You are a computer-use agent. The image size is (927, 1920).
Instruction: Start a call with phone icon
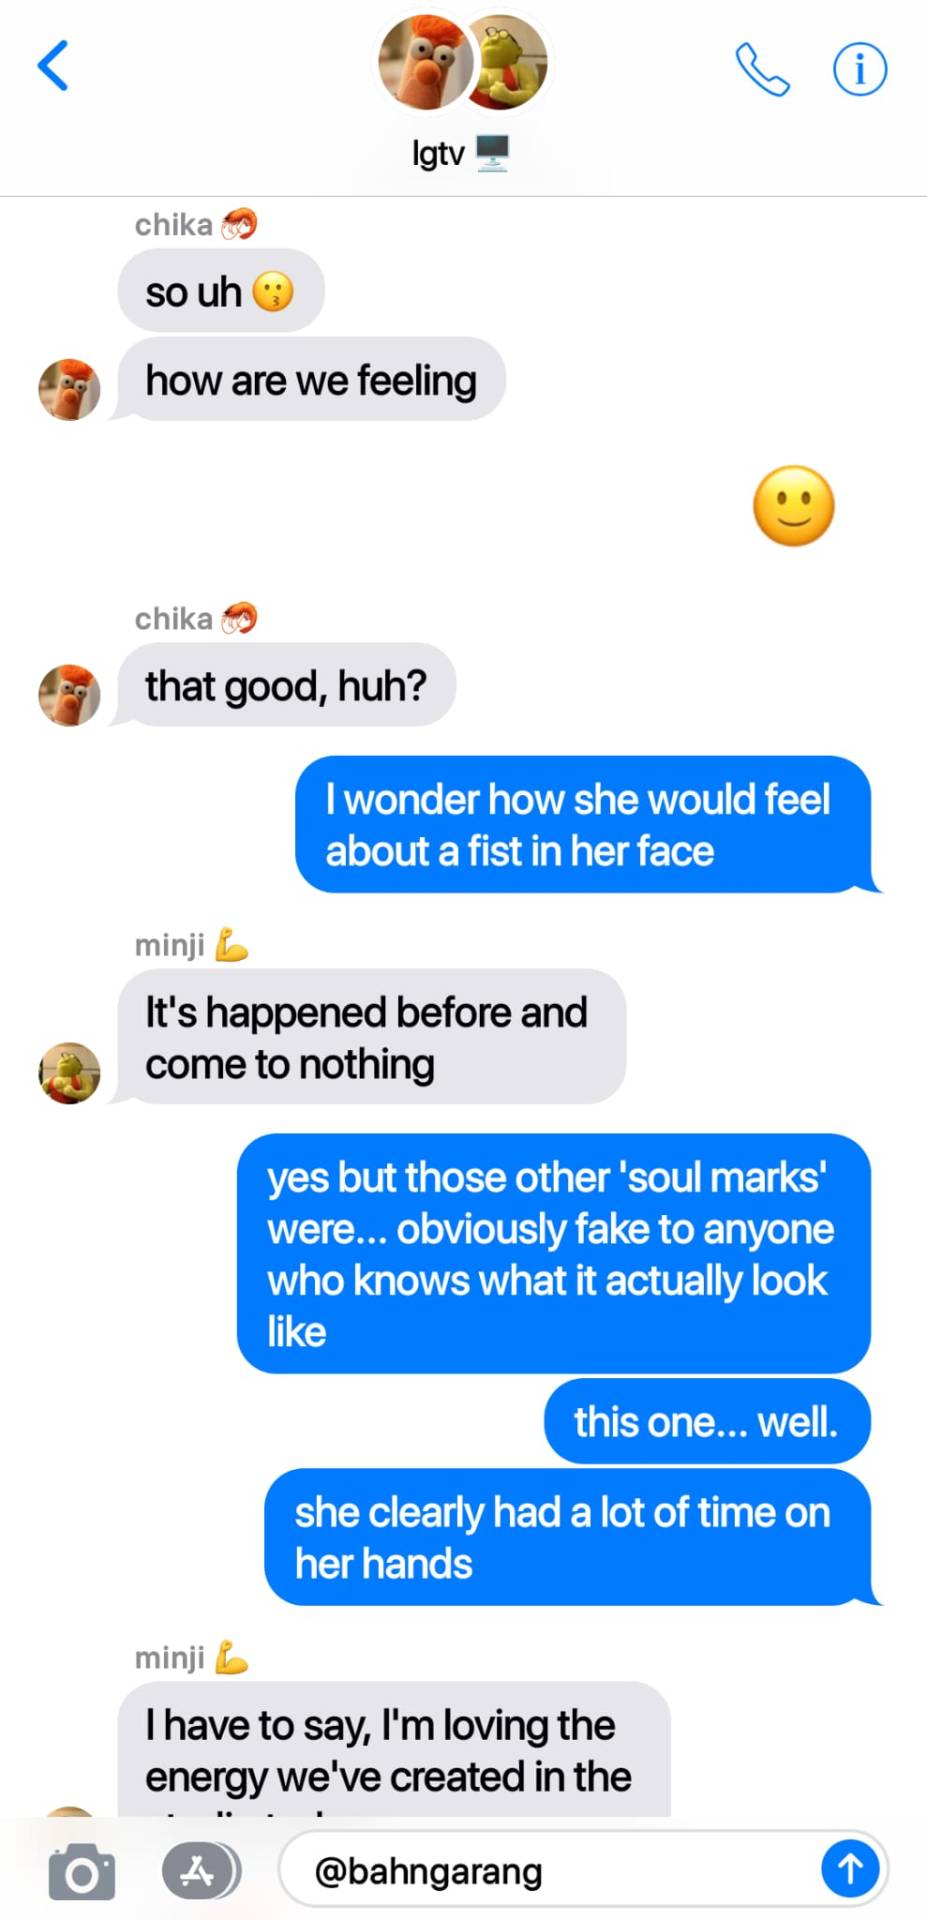[762, 69]
